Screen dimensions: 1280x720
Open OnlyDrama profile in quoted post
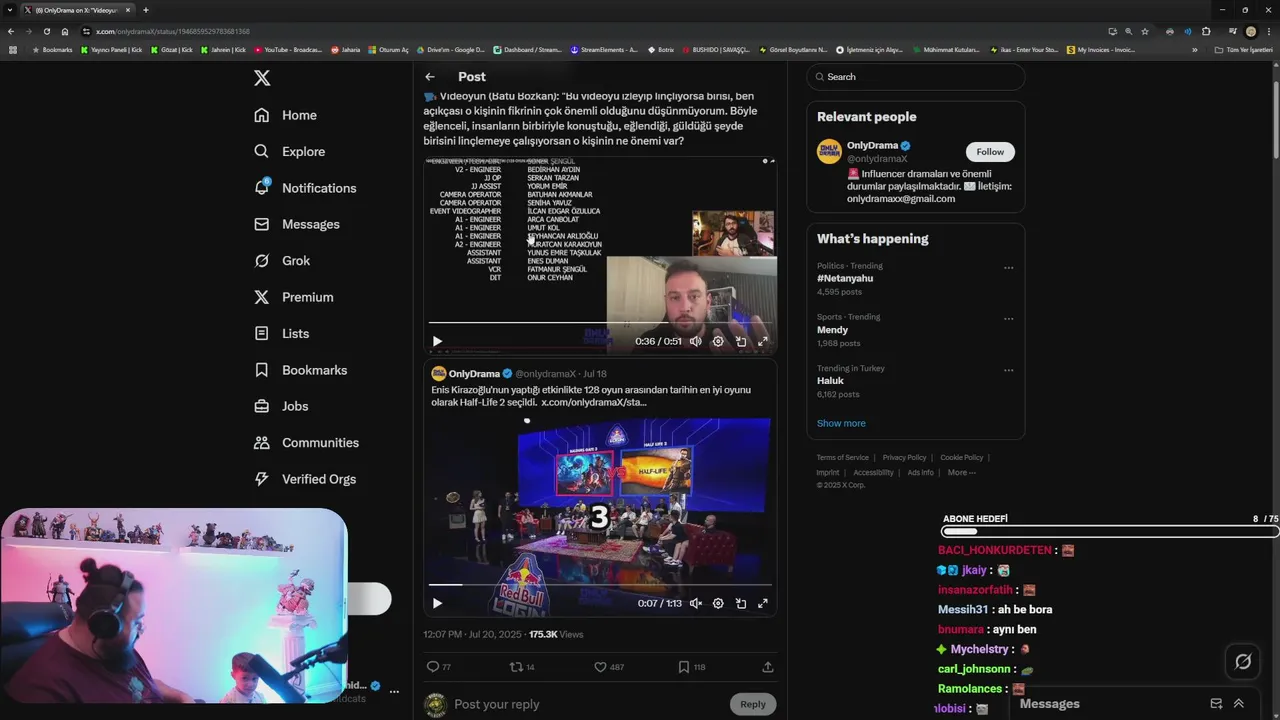474,374
